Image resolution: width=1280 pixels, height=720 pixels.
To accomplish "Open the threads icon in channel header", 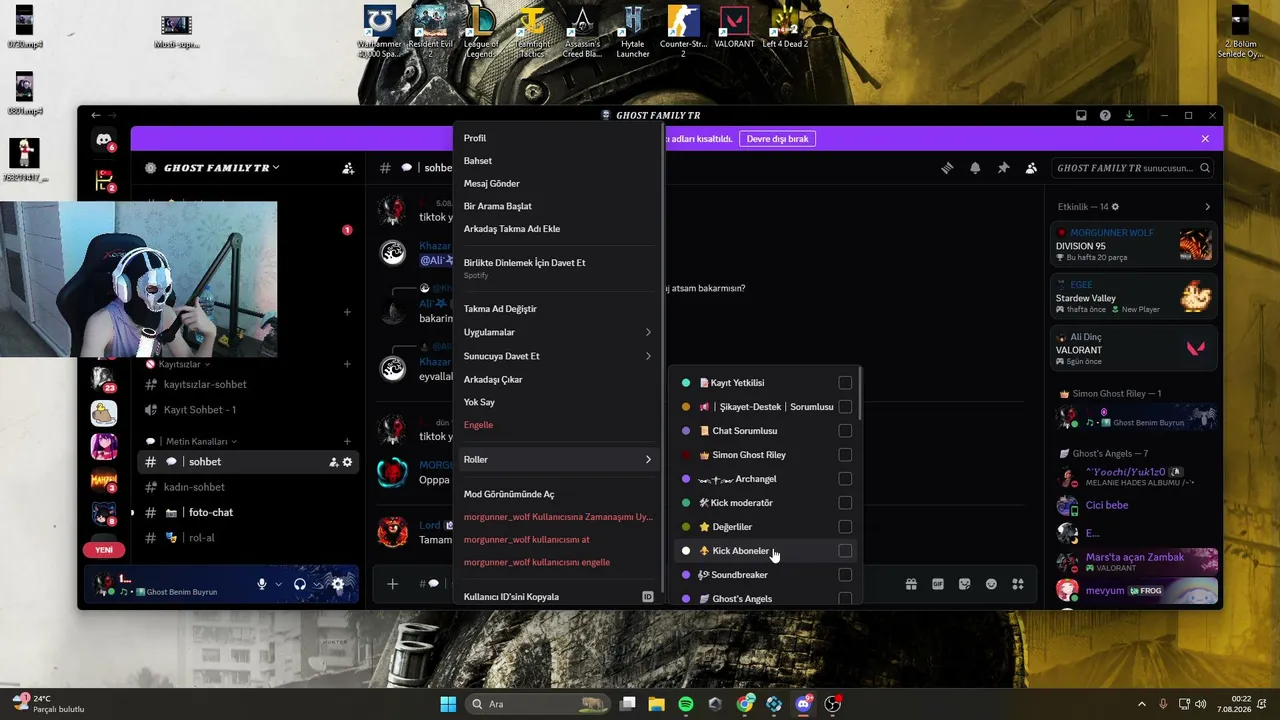I will (x=947, y=168).
